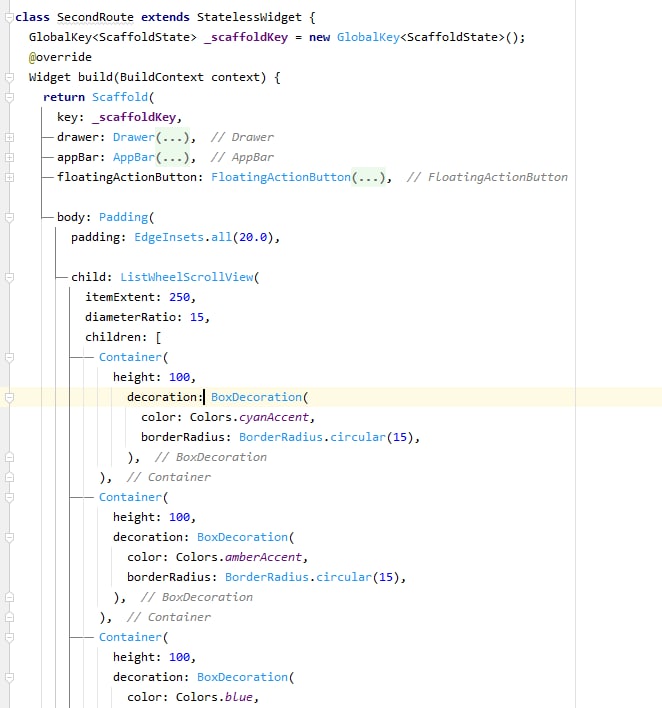Collapse the body Padding block
Viewport: 662px width, 708px height.
pos(9,218)
